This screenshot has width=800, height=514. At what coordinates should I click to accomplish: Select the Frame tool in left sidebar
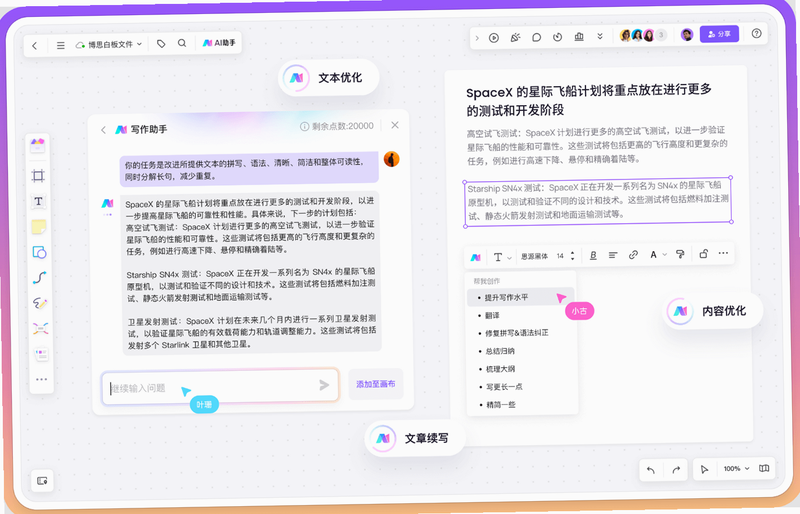pyautogui.click(x=38, y=176)
